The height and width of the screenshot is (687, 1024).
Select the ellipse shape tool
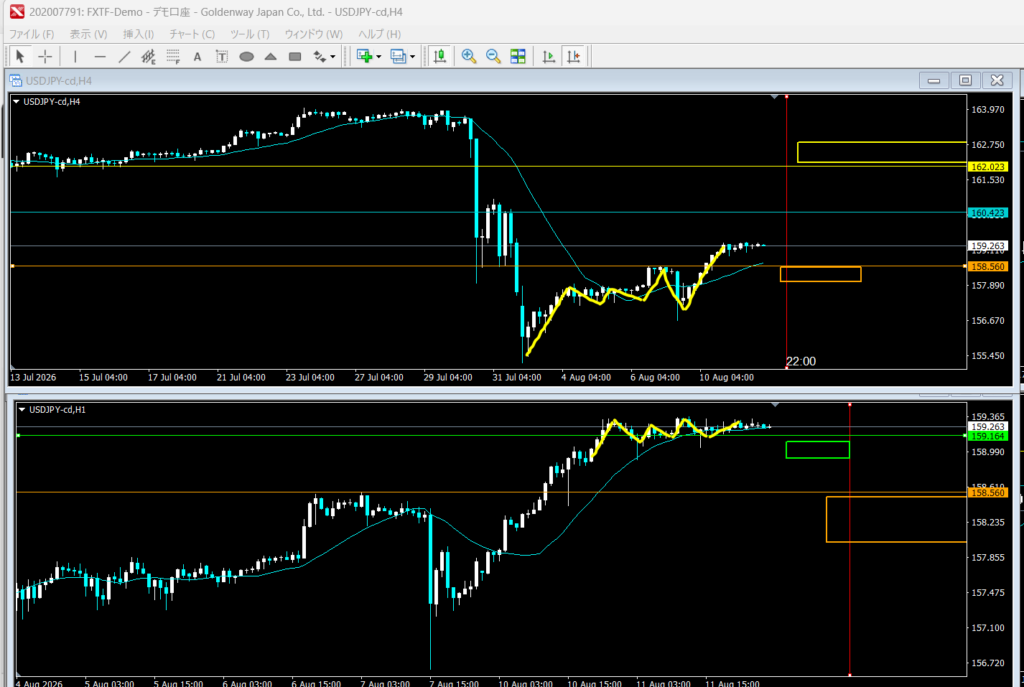click(x=246, y=57)
